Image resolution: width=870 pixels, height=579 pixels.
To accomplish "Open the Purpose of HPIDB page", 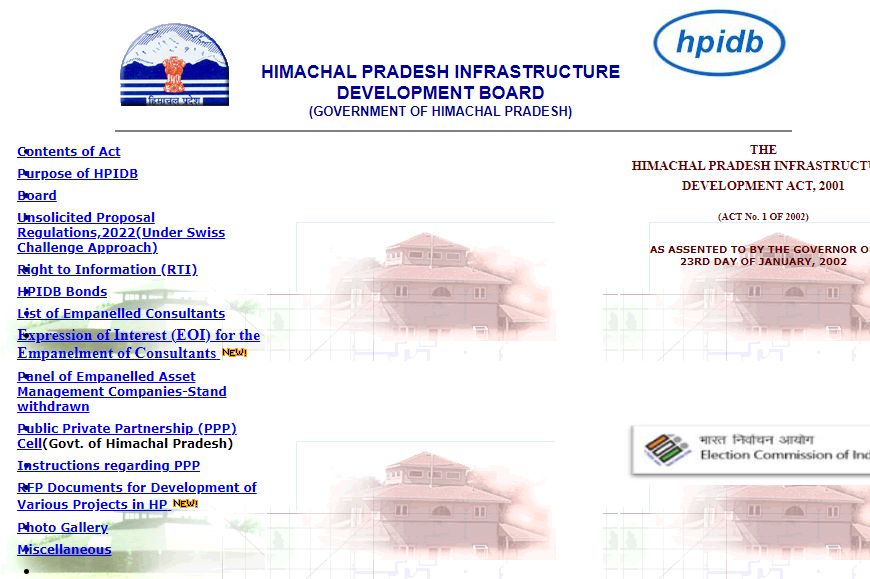I will (x=78, y=174).
